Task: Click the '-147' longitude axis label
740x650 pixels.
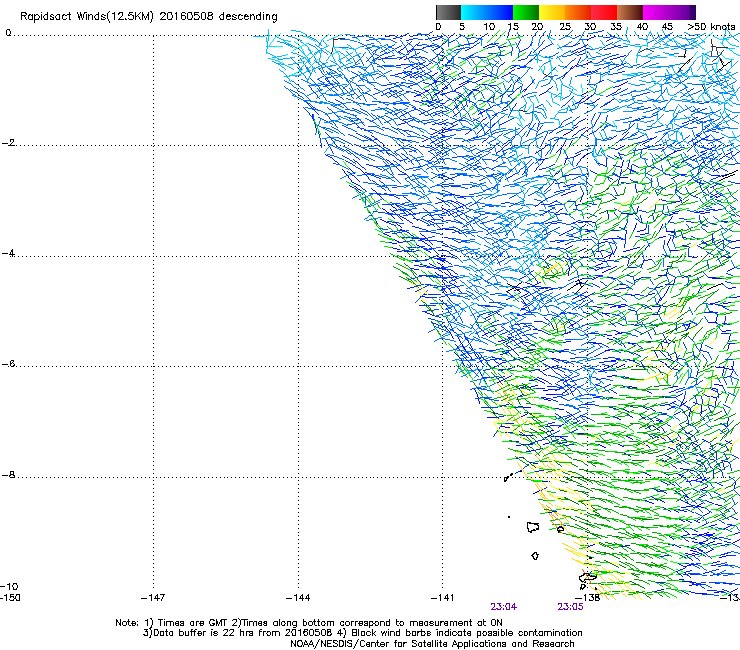Action: coord(153,598)
